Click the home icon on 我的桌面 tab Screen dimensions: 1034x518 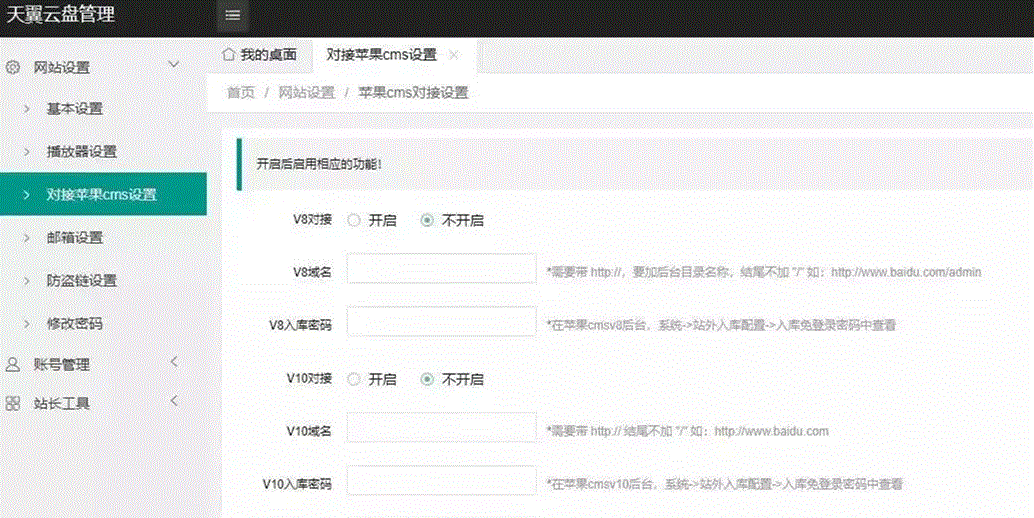pyautogui.click(x=229, y=54)
